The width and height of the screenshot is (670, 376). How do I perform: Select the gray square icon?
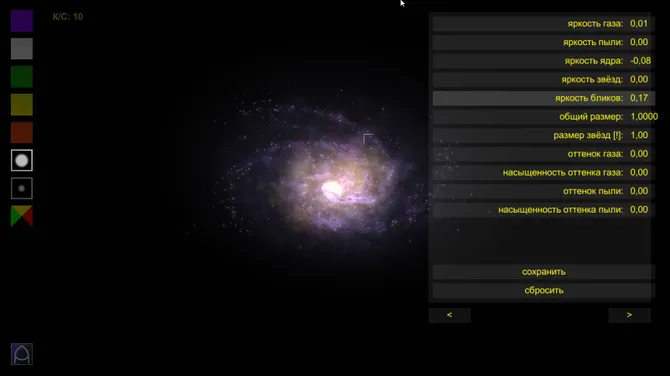(x=22, y=49)
